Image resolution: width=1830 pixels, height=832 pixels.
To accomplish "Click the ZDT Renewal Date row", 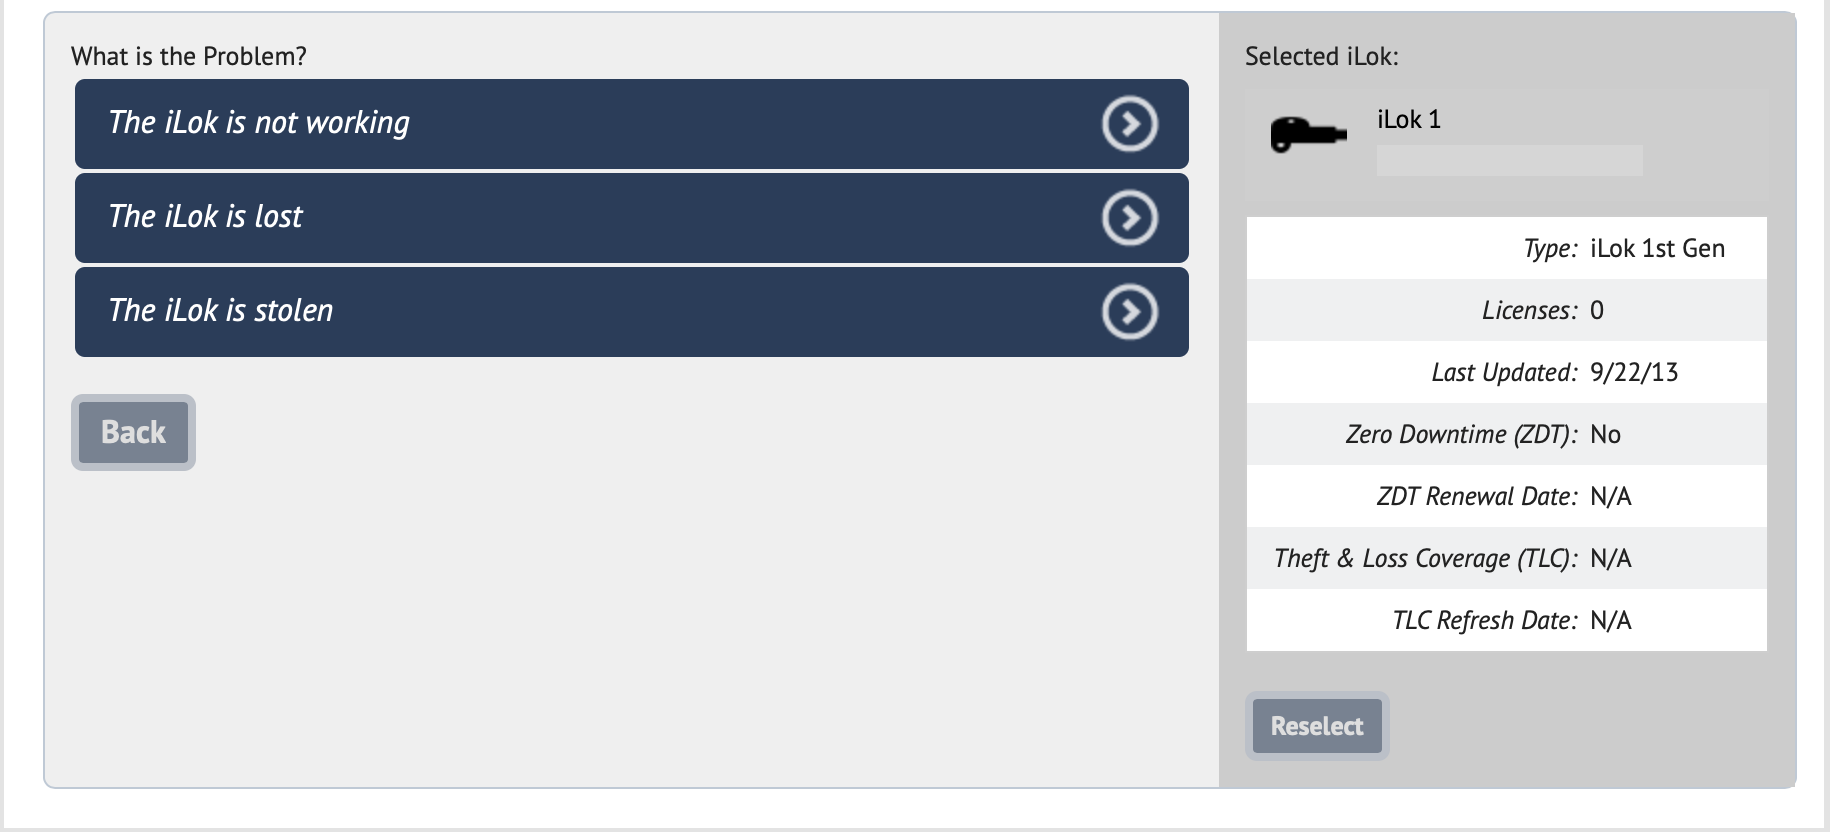I will point(1507,496).
